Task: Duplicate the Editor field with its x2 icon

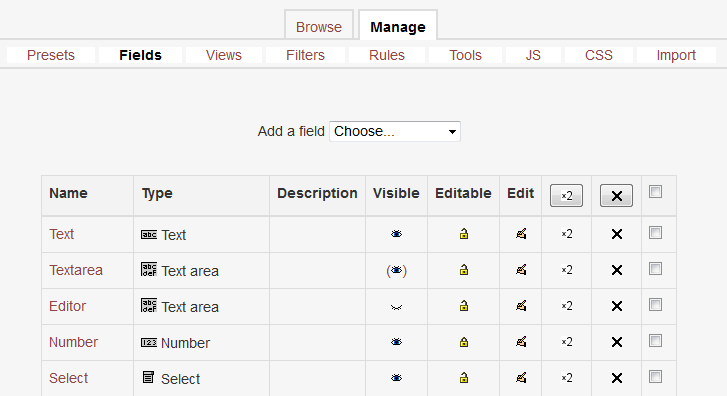Action: (567, 306)
